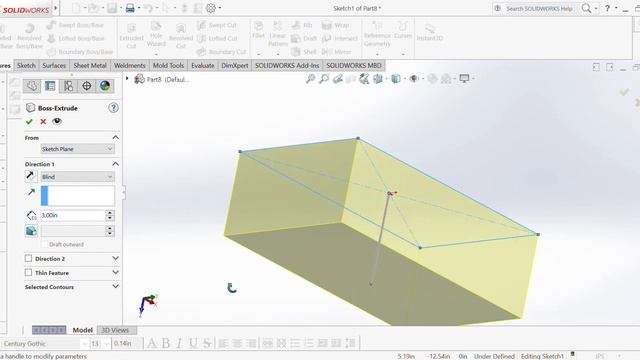Open Boss-Extrude help question mark
Image resolution: width=640 pixels, height=360 pixels.
pyautogui.click(x=113, y=108)
